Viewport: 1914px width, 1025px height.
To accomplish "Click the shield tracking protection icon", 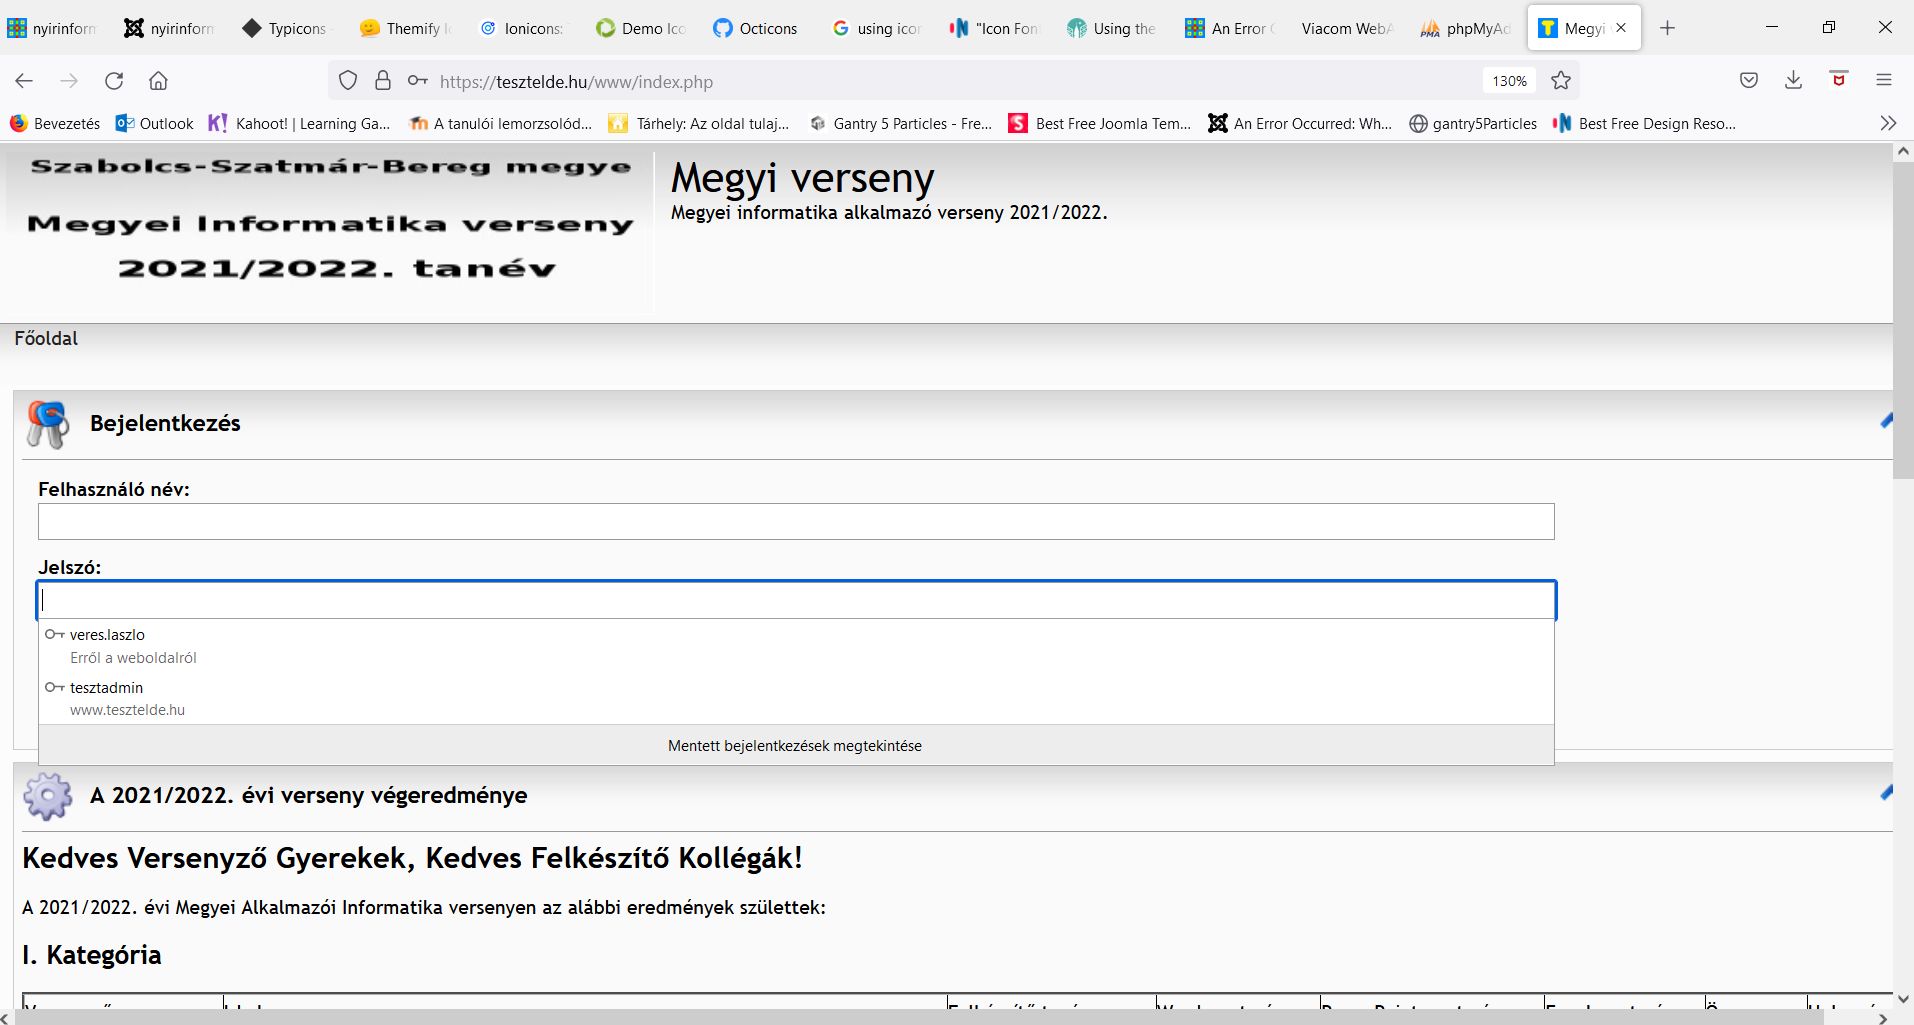I will point(348,81).
